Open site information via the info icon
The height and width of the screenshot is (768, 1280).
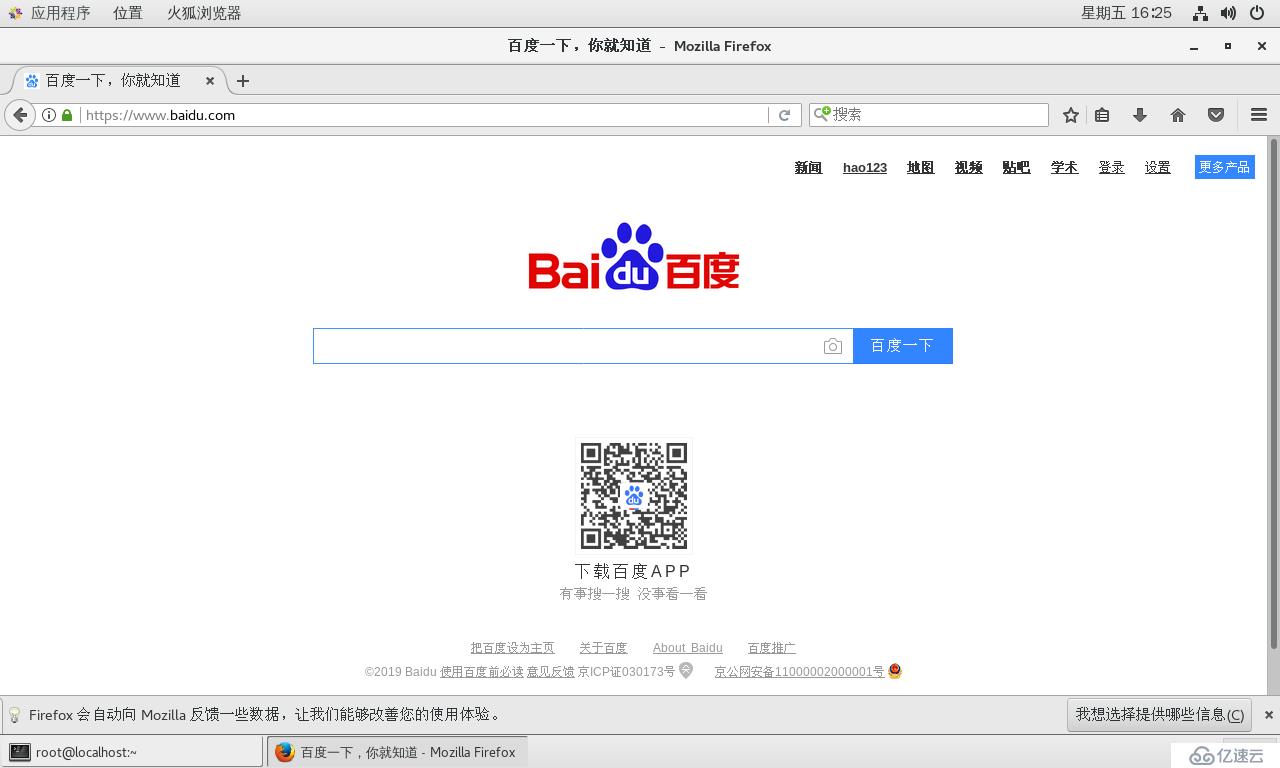click(x=48, y=115)
